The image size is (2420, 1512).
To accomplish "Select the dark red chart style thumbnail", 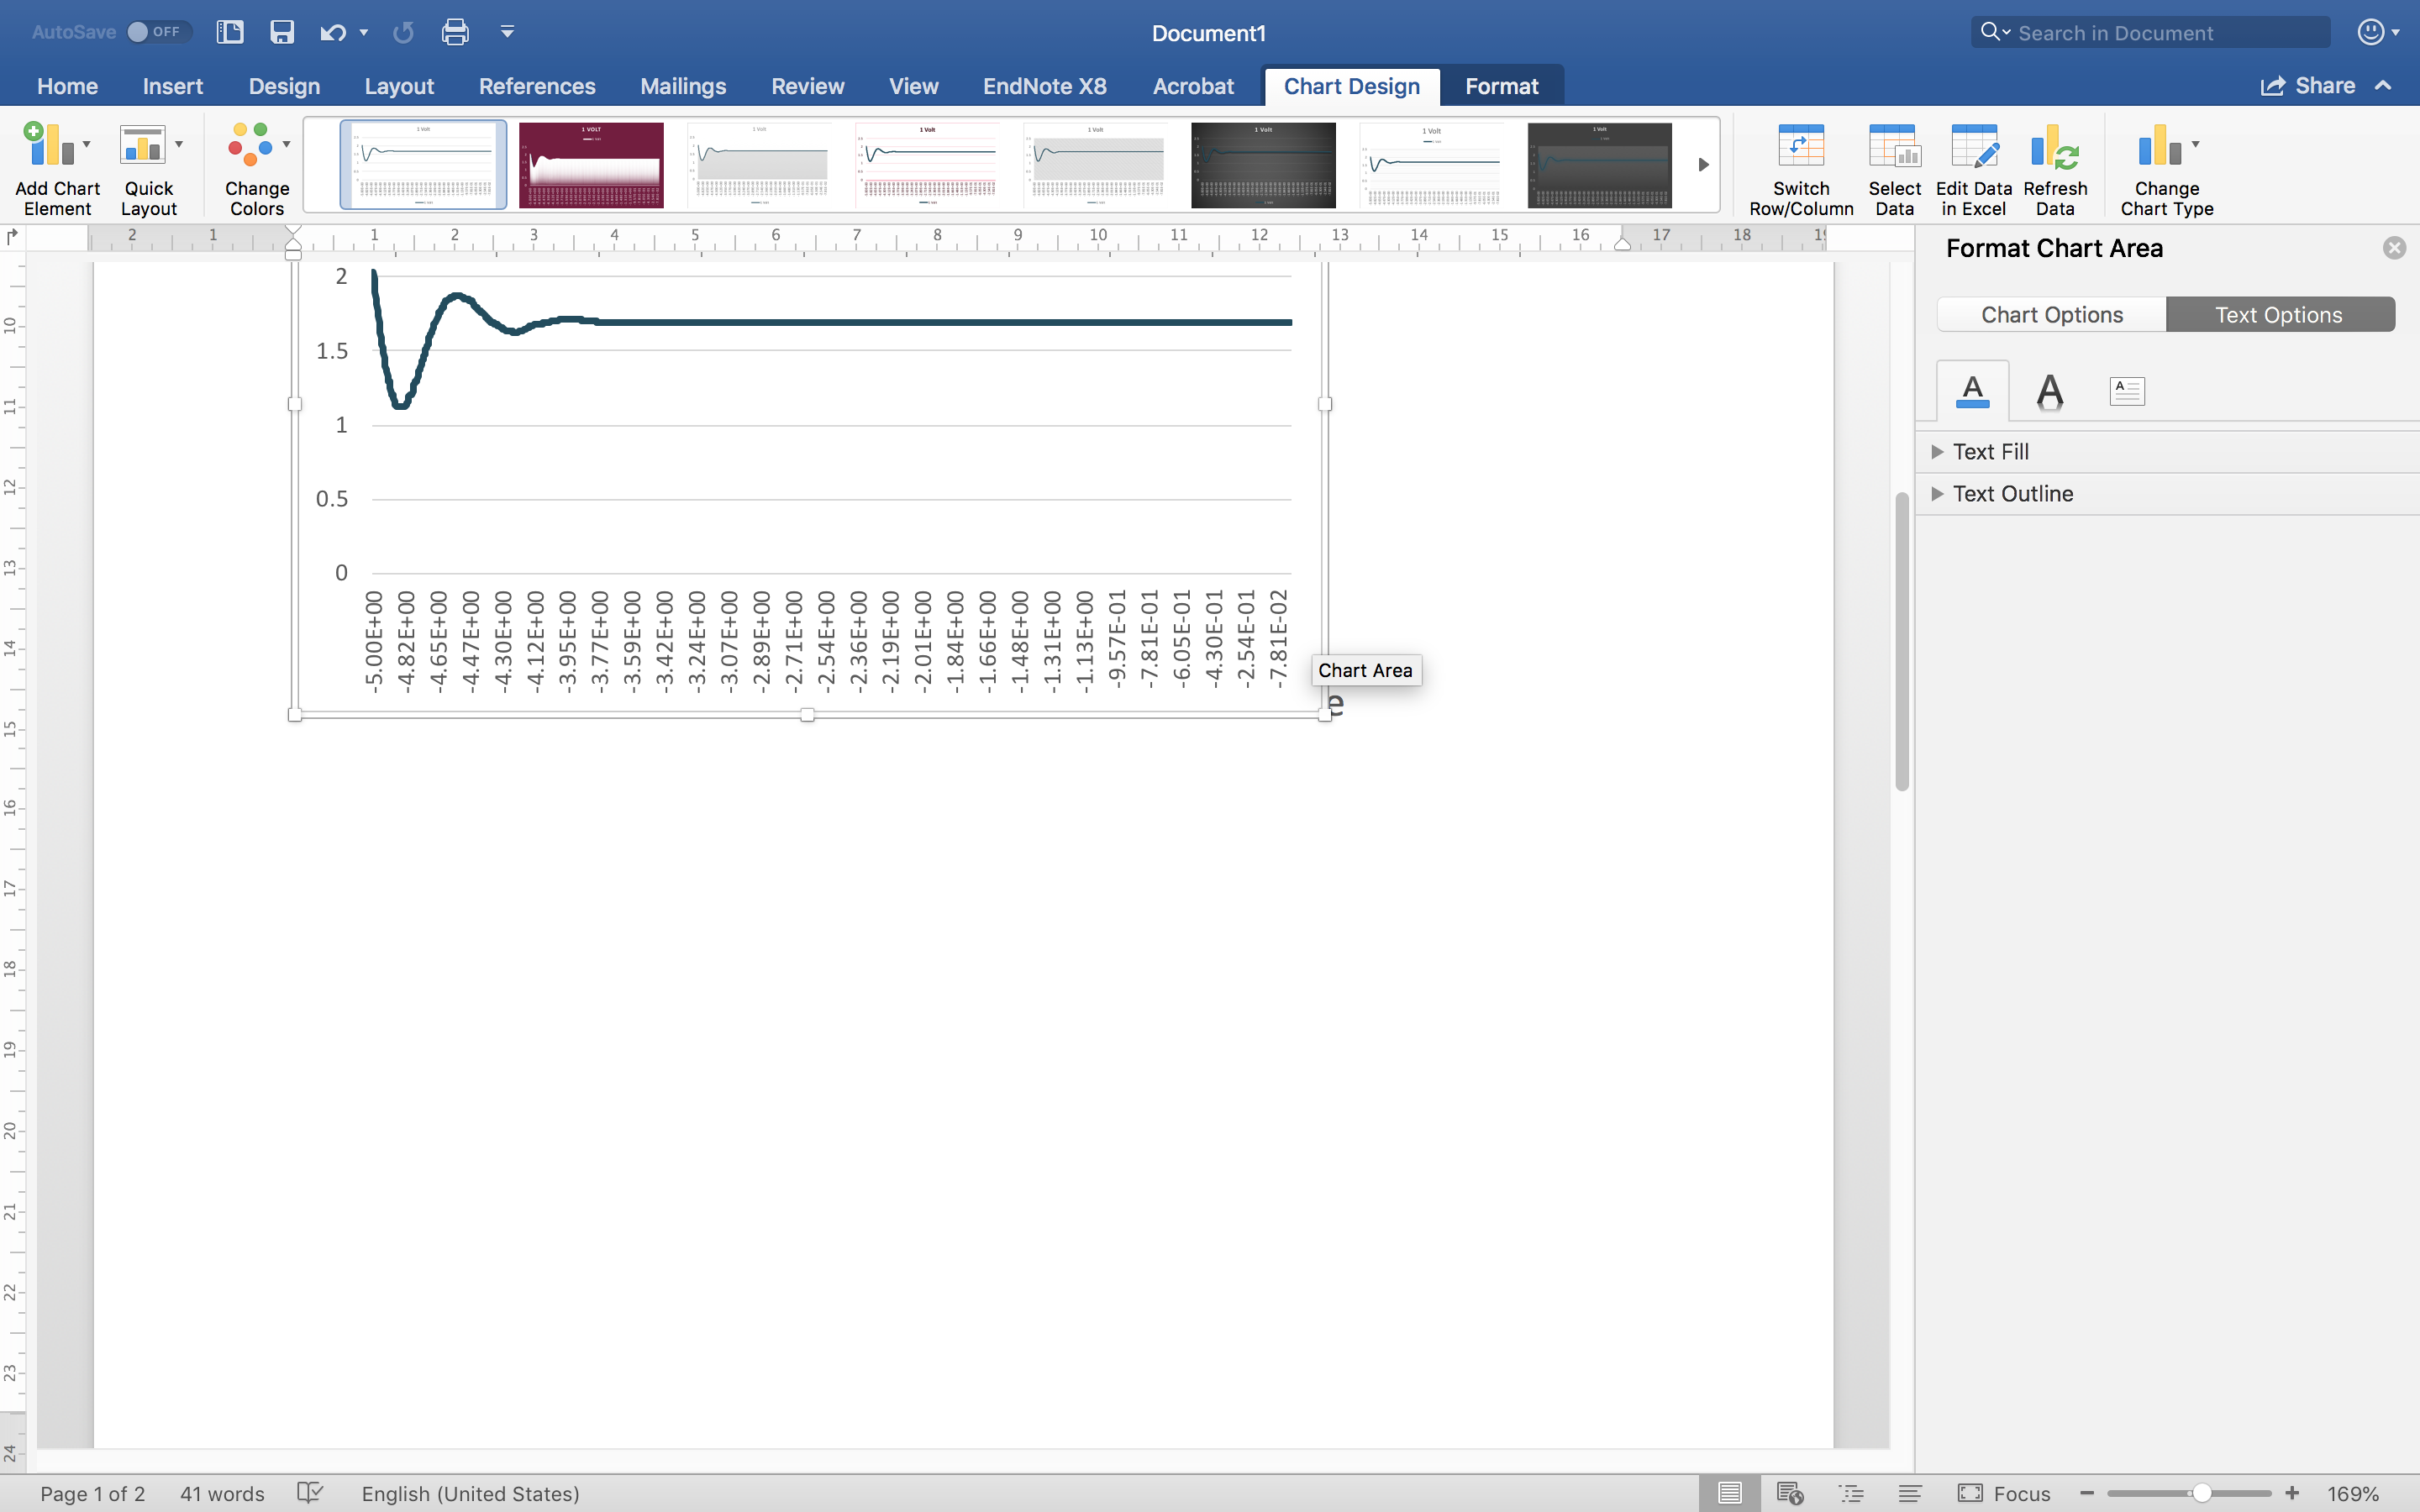I will pos(591,165).
